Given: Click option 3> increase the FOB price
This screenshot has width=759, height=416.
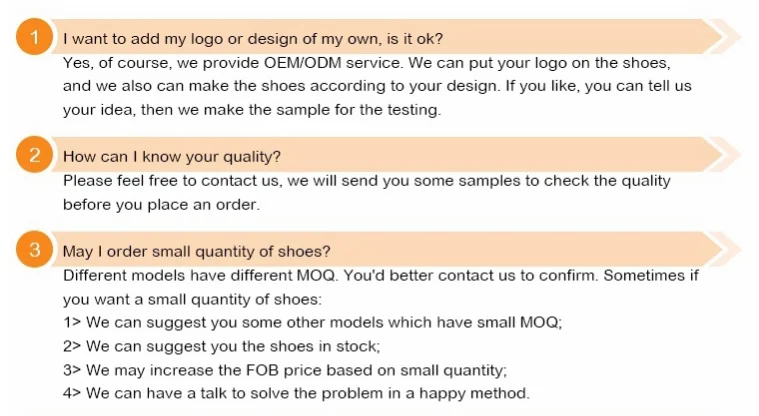Looking at the screenshot, I should click(285, 370).
